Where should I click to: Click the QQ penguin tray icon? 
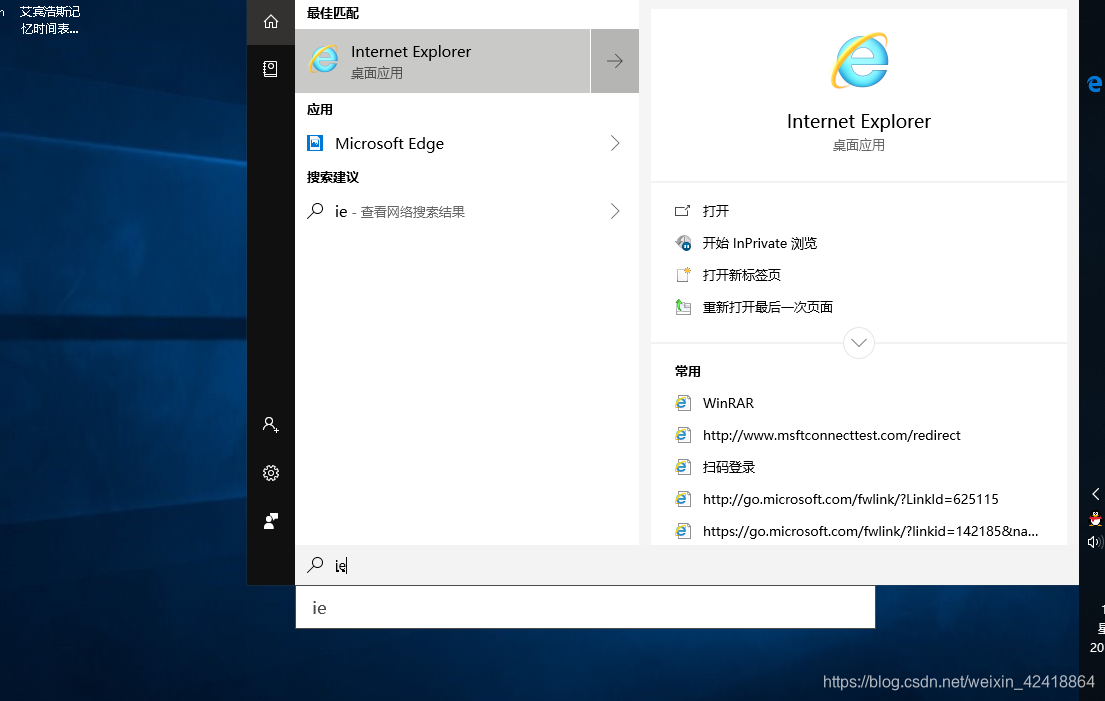click(1095, 519)
